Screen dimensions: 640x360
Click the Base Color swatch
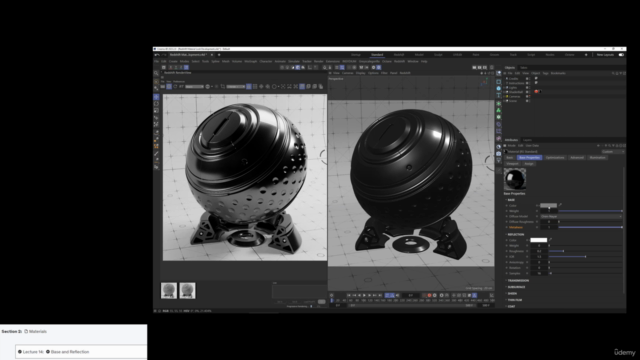pyautogui.click(x=548, y=205)
